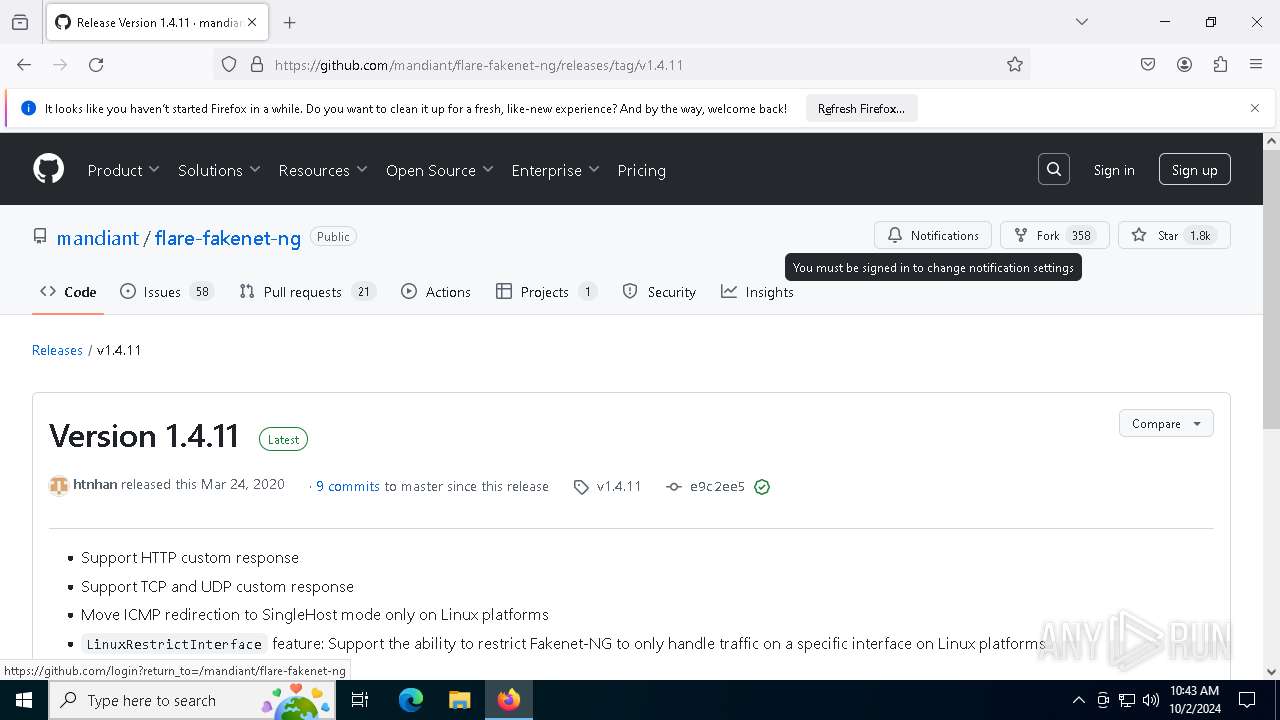
Task: Click the page vertical scrollbar thumb
Action: (1271, 290)
